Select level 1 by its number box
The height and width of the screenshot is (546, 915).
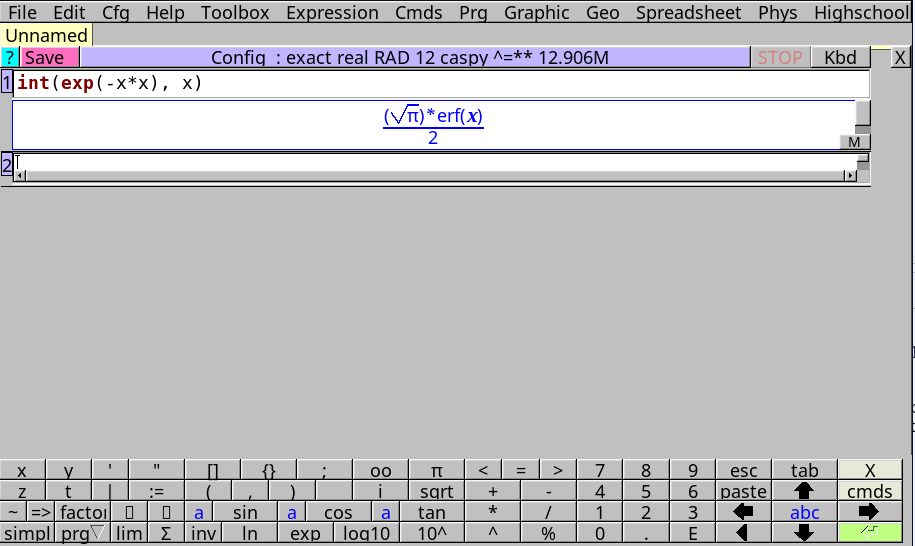pyautogui.click(x=6, y=82)
